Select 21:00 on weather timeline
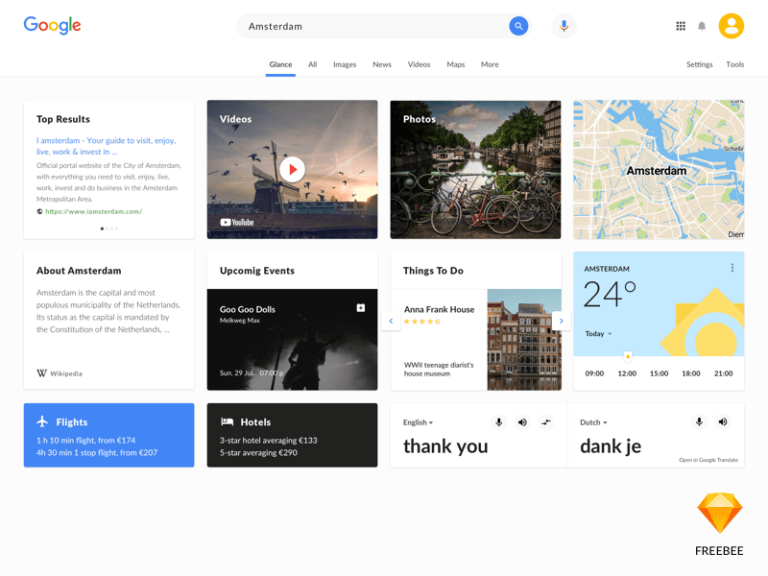 pyautogui.click(x=723, y=373)
